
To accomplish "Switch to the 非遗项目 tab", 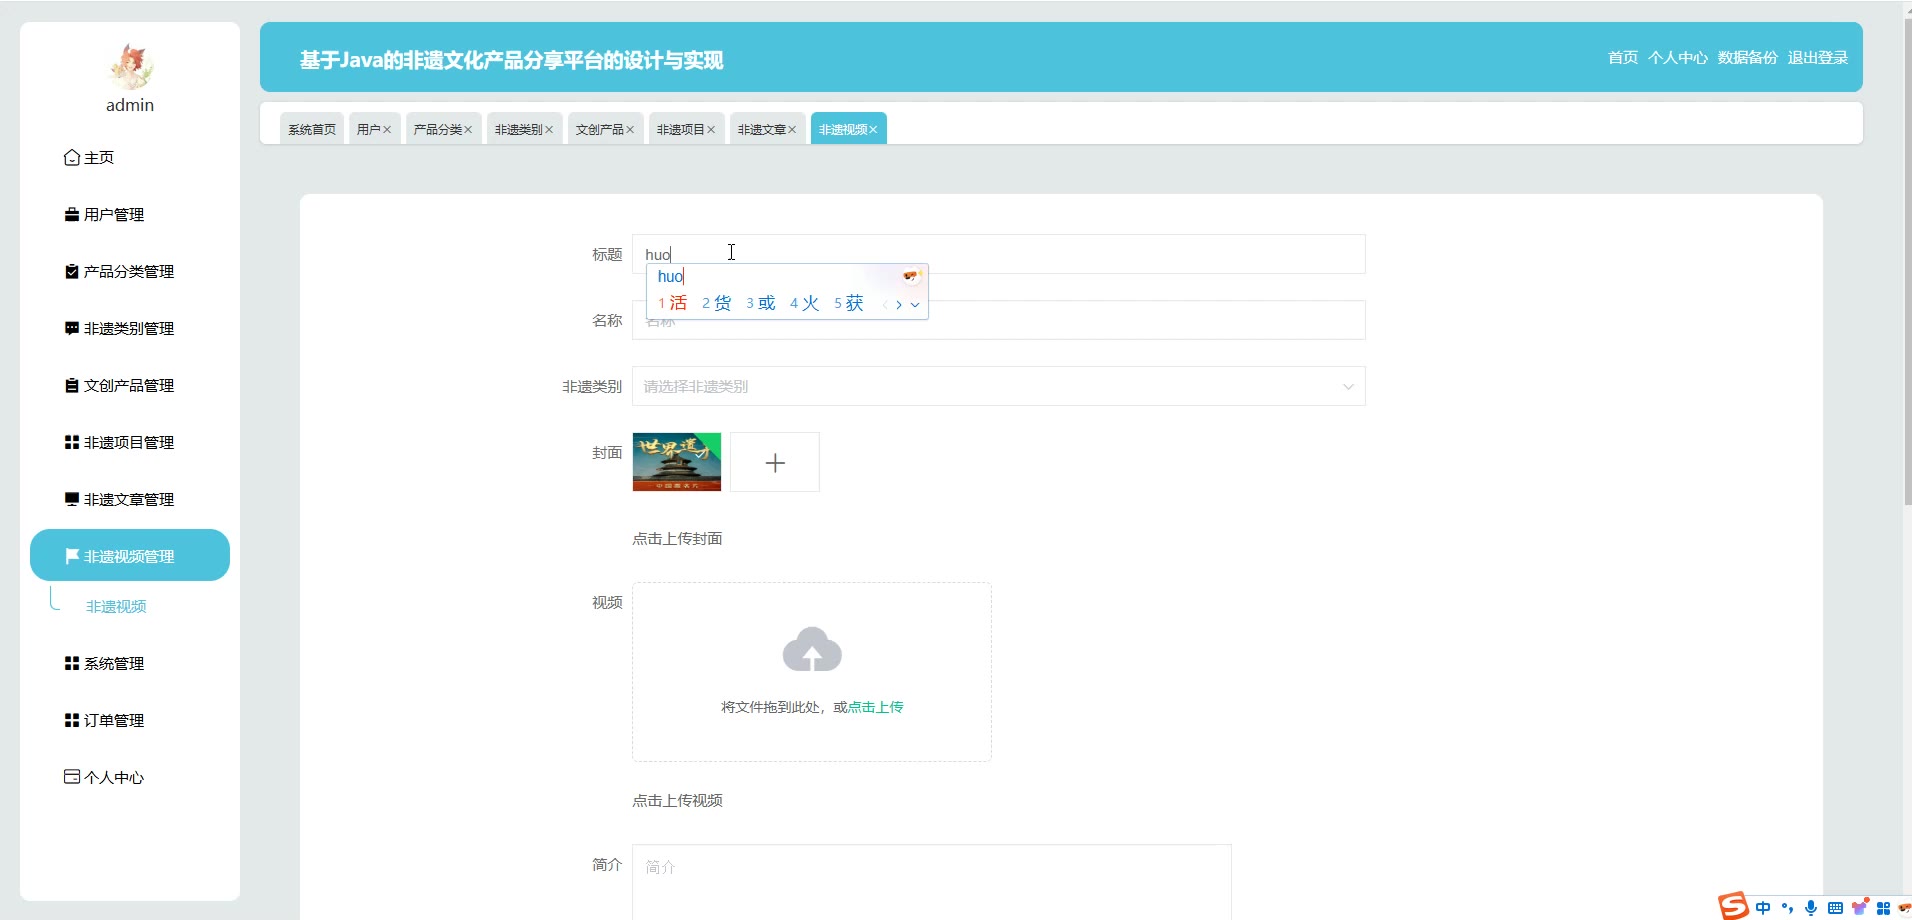I will [x=680, y=130].
